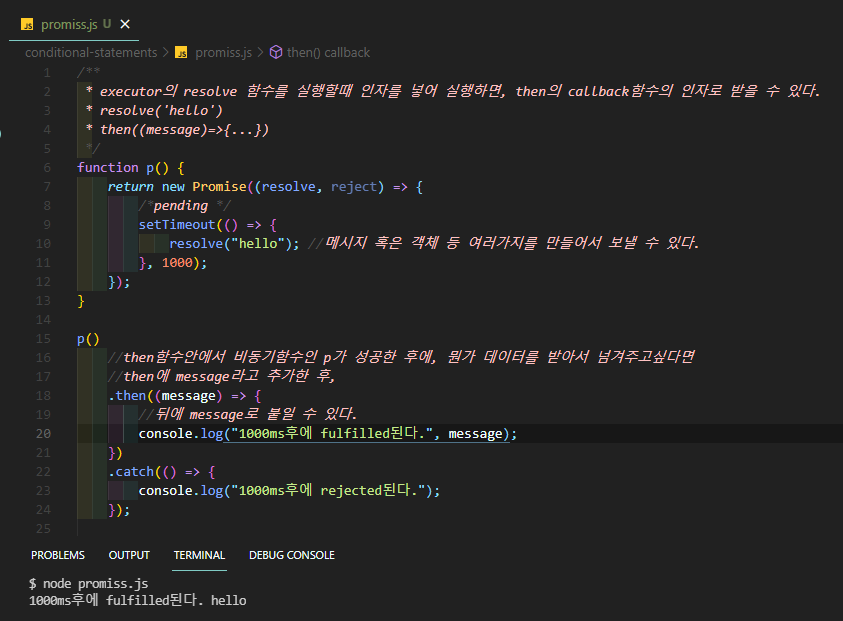
Task: Click console.log rejected line 23
Action: click(289, 490)
